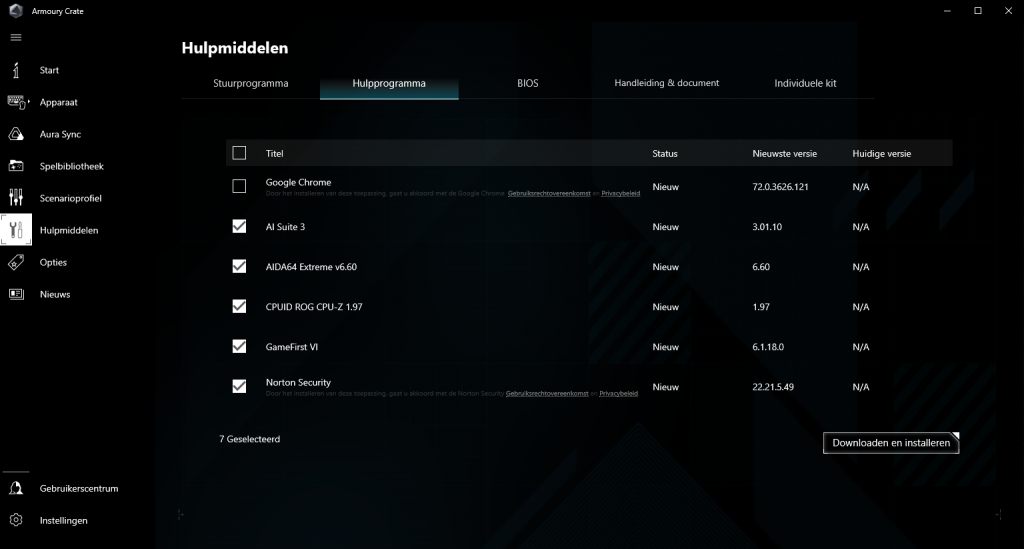
Task: Uncheck the AI Suite 3 checkbox
Action: pyautogui.click(x=239, y=226)
